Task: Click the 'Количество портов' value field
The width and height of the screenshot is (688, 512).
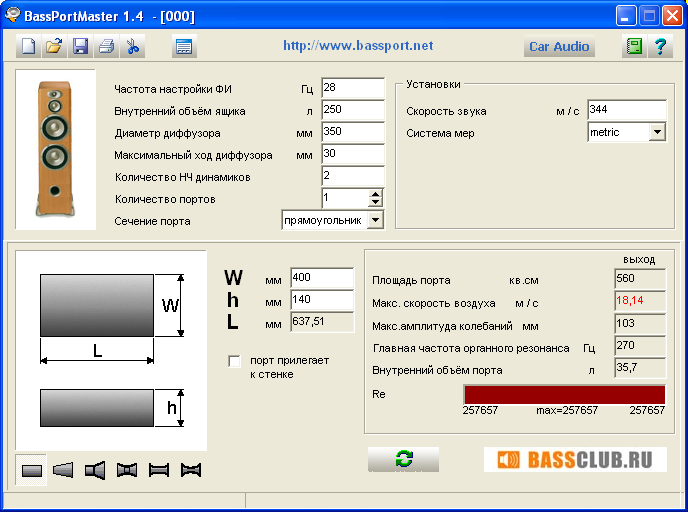Action: click(345, 197)
